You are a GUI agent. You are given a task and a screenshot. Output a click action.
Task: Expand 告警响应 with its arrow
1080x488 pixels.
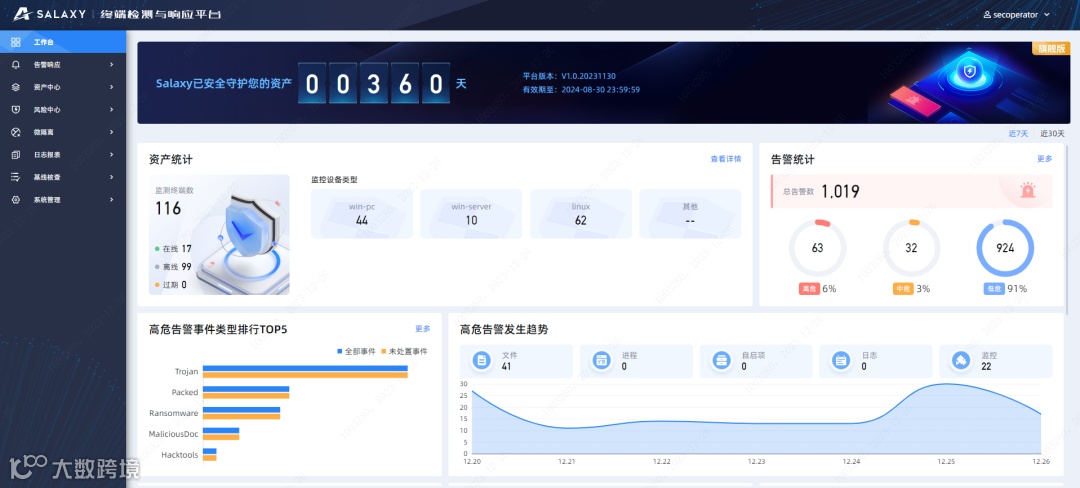[112, 65]
